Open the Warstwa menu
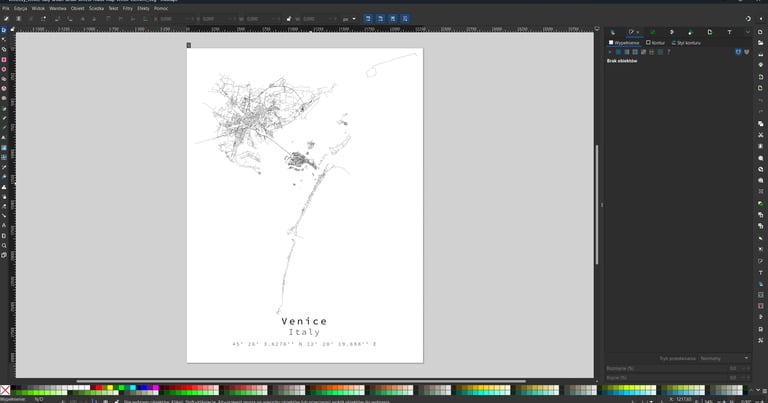Image resolution: width=768 pixels, height=403 pixels. pyautogui.click(x=58, y=8)
